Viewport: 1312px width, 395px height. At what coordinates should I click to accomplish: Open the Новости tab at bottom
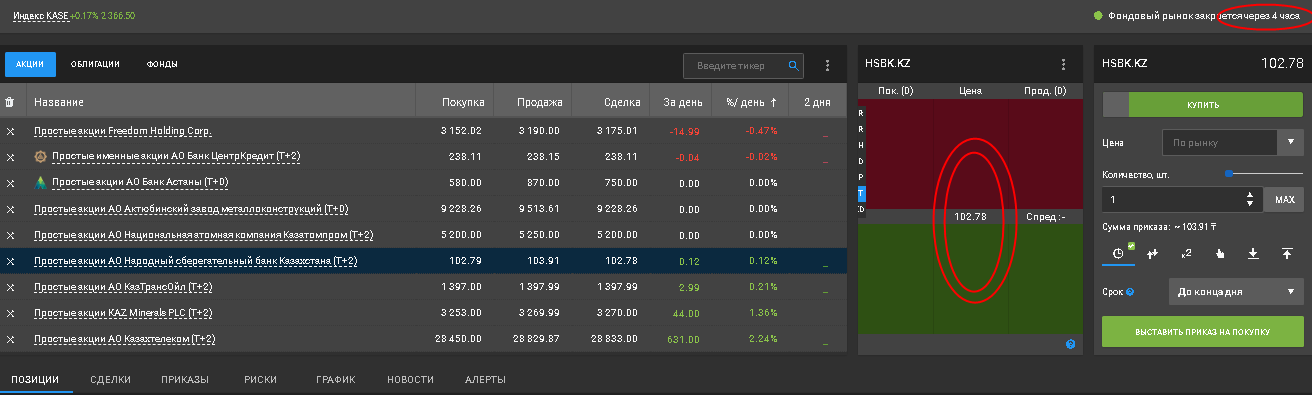tap(410, 380)
